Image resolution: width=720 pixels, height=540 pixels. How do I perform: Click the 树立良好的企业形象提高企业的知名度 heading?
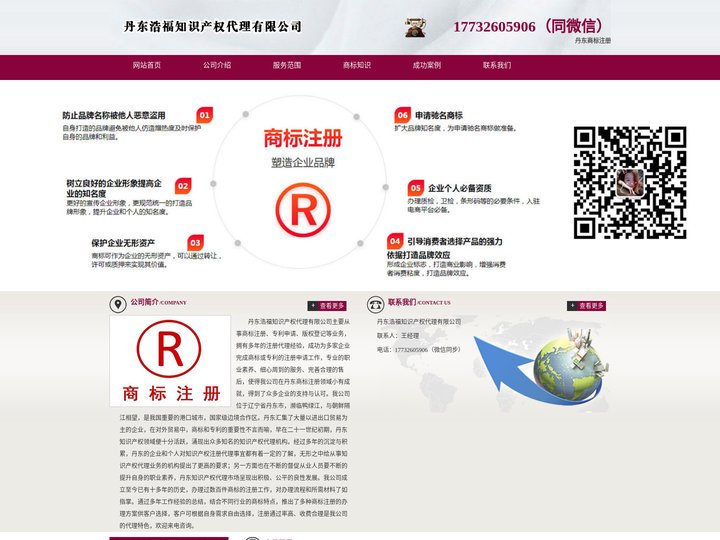114,188
